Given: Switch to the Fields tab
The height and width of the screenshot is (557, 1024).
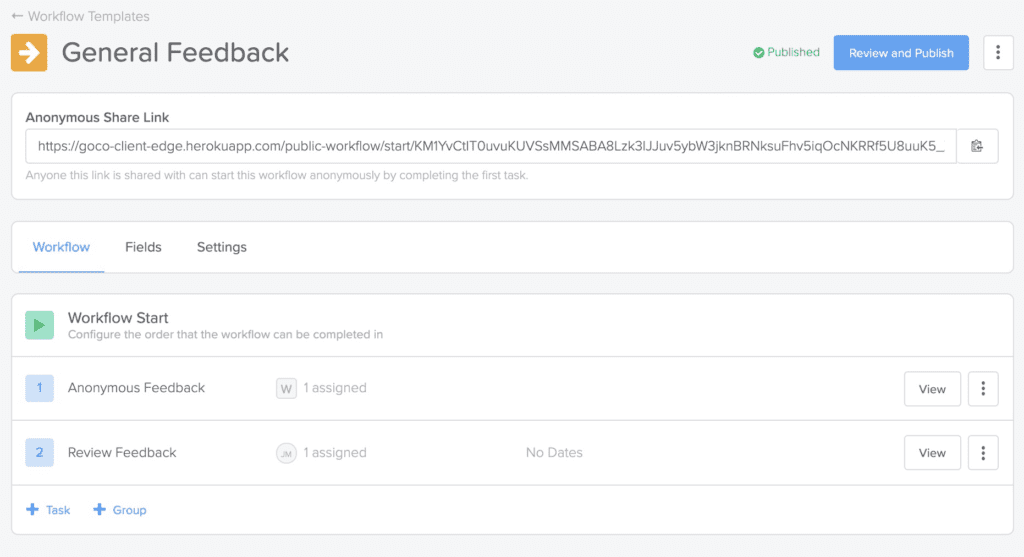Looking at the screenshot, I should 143,247.
